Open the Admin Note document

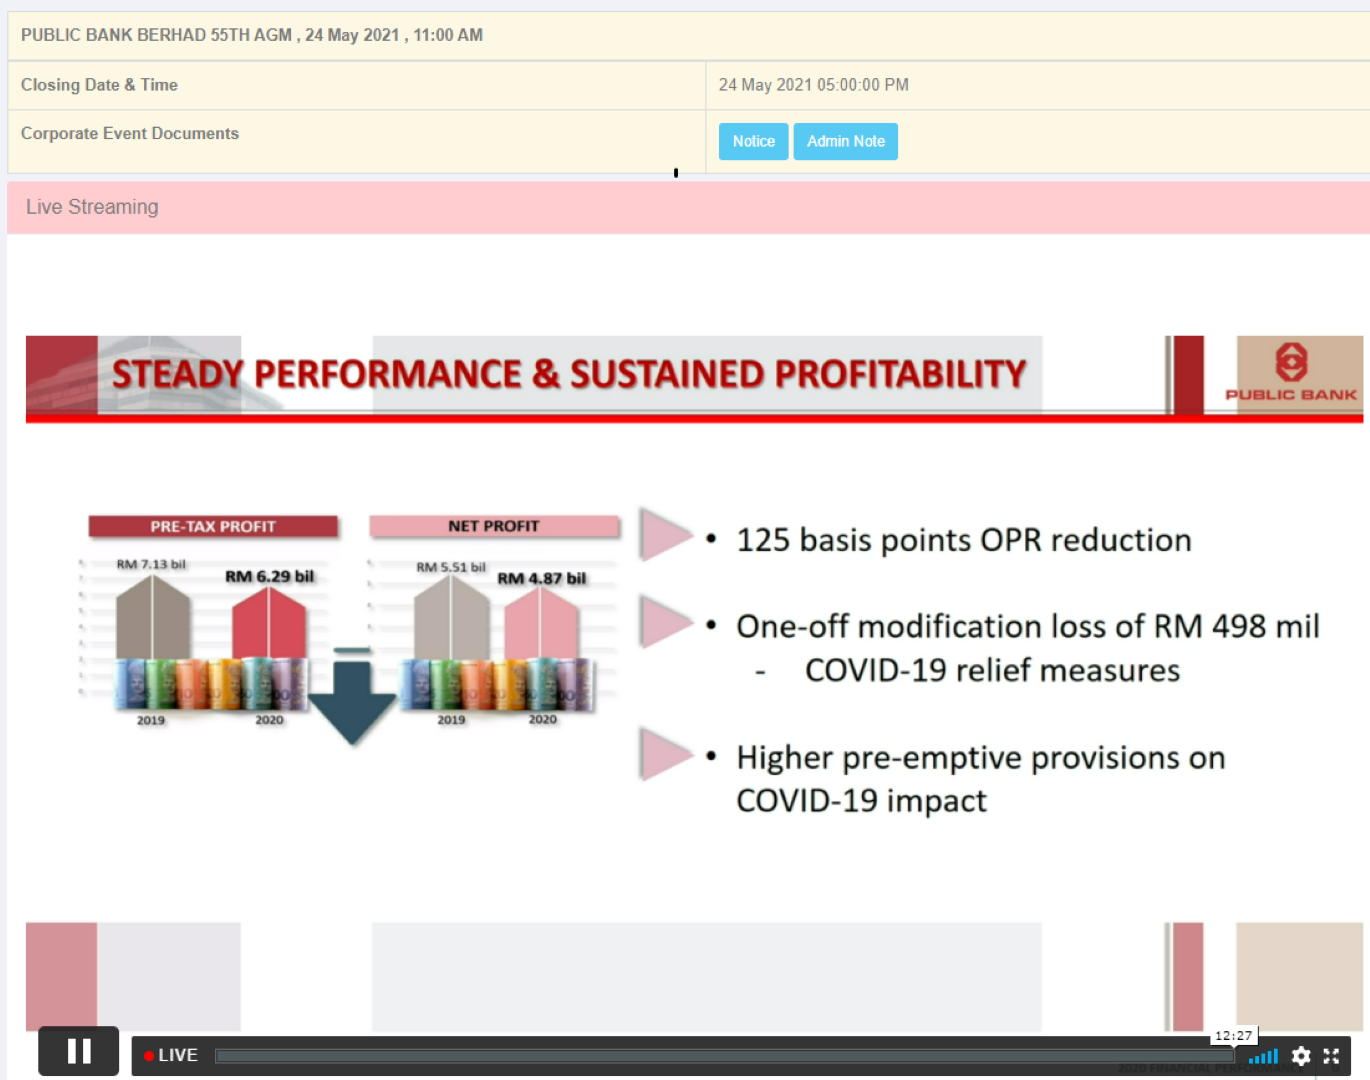[x=845, y=141]
